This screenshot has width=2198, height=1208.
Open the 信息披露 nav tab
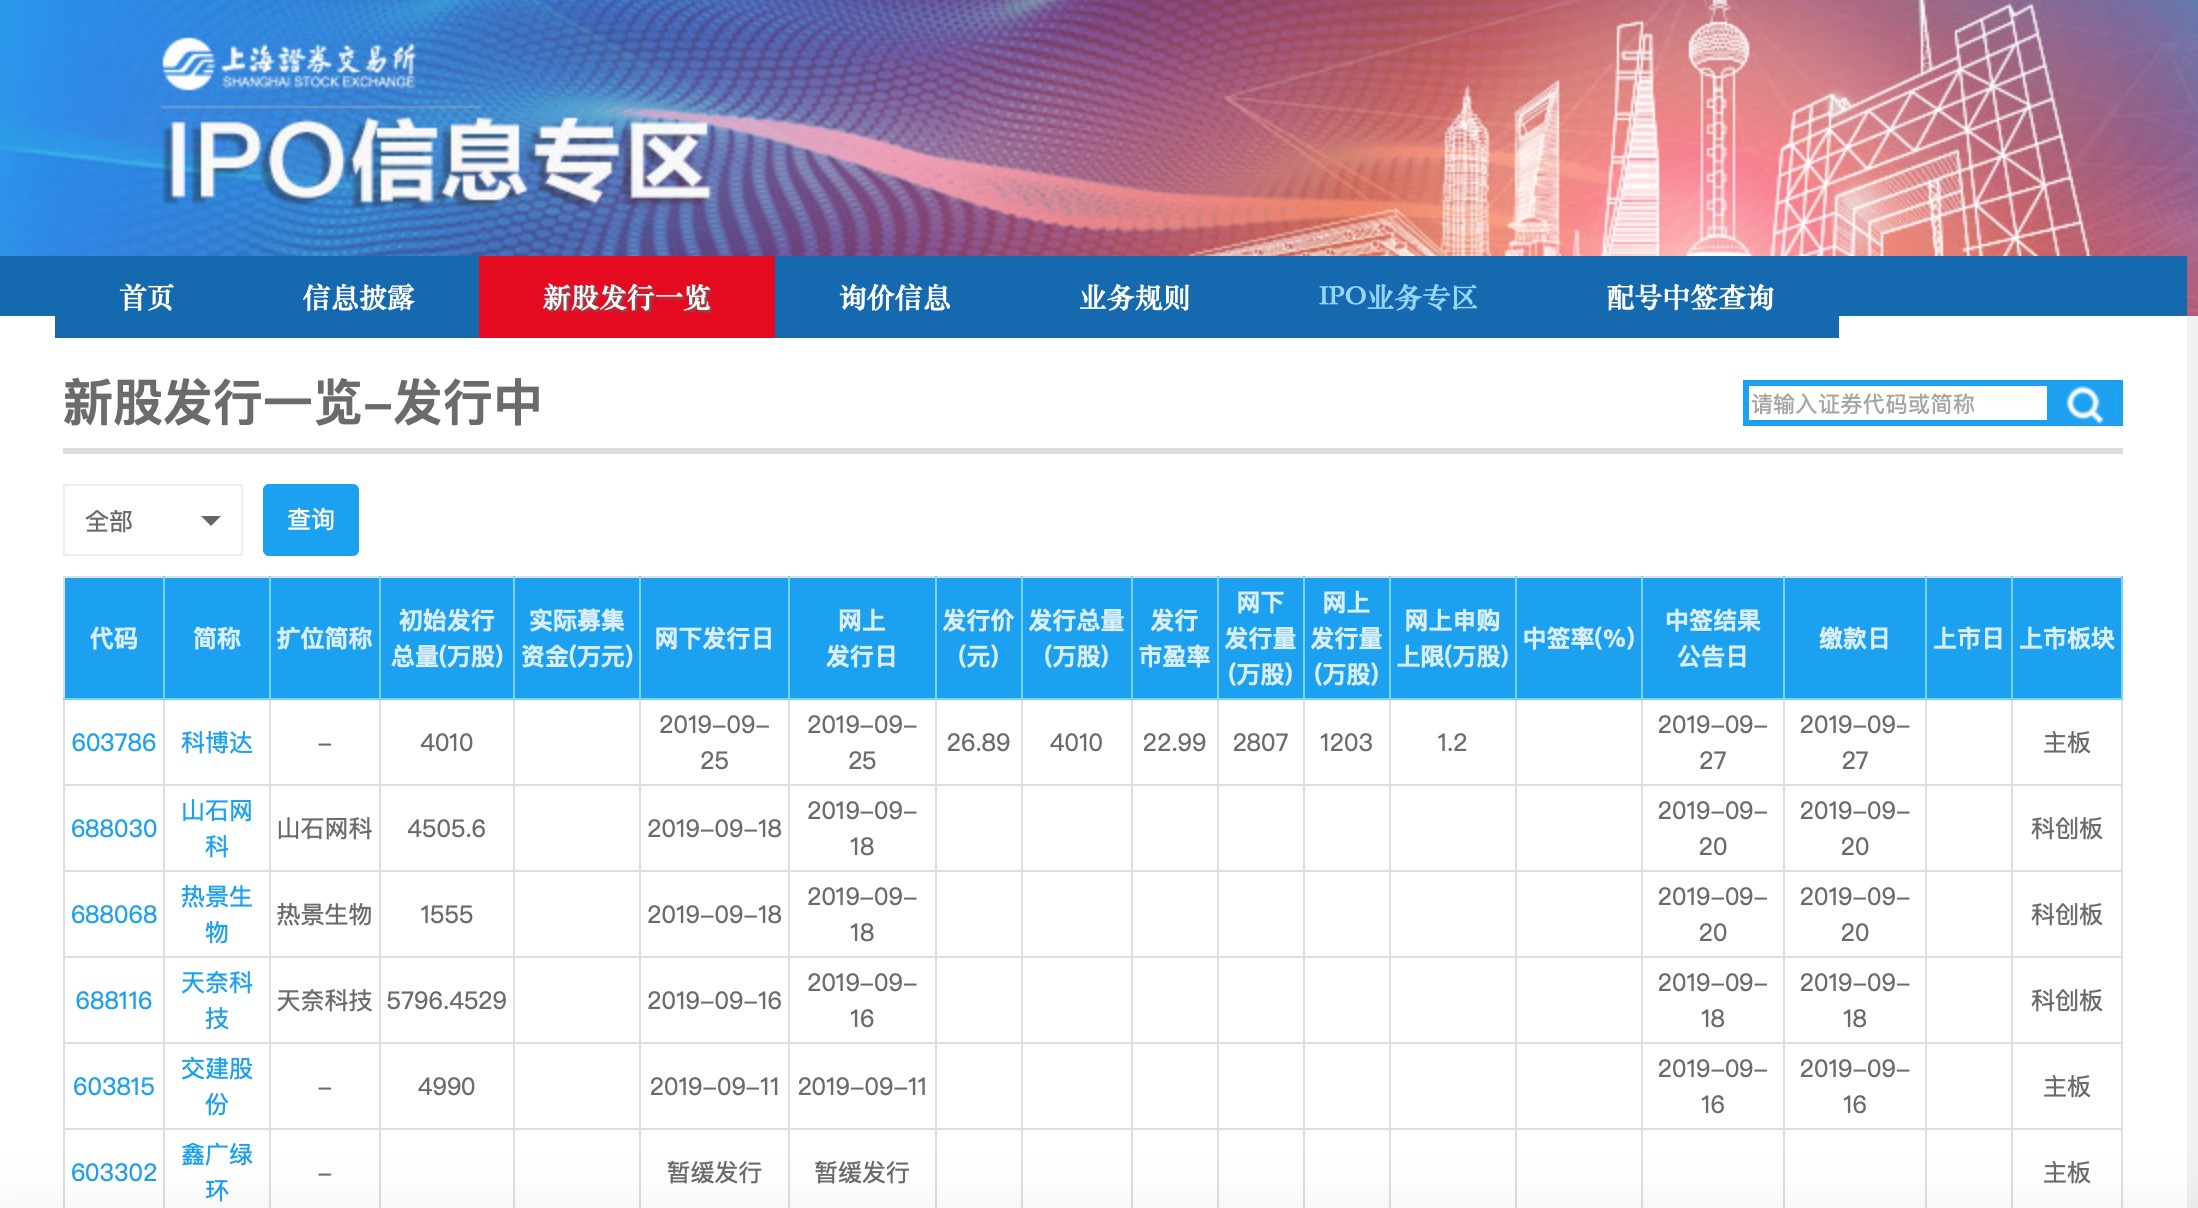358,297
